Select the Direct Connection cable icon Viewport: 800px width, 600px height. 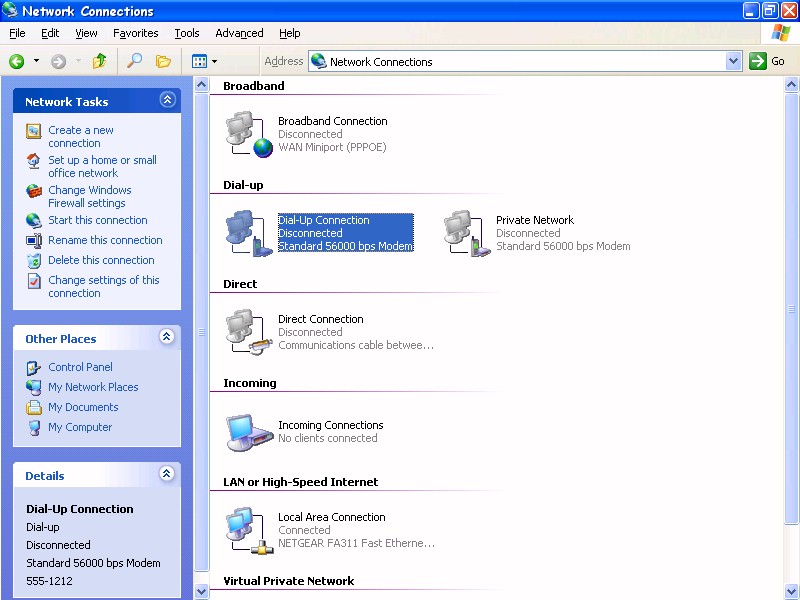click(x=249, y=332)
